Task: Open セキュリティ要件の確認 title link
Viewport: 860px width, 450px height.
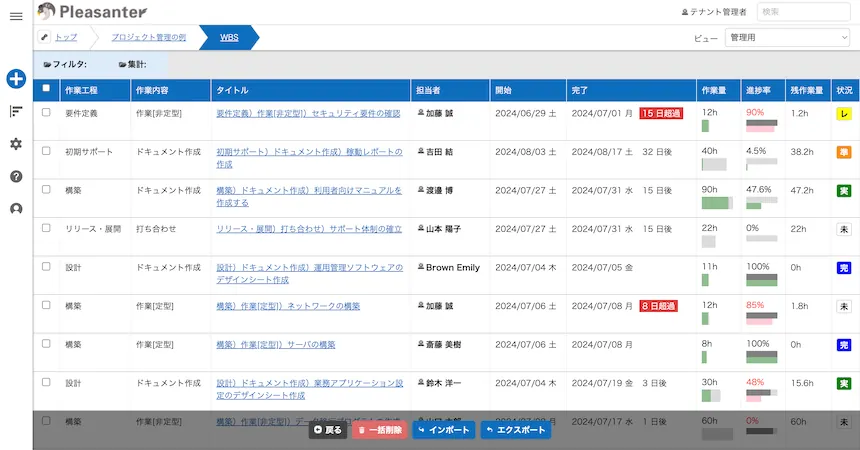Action: tap(308, 114)
